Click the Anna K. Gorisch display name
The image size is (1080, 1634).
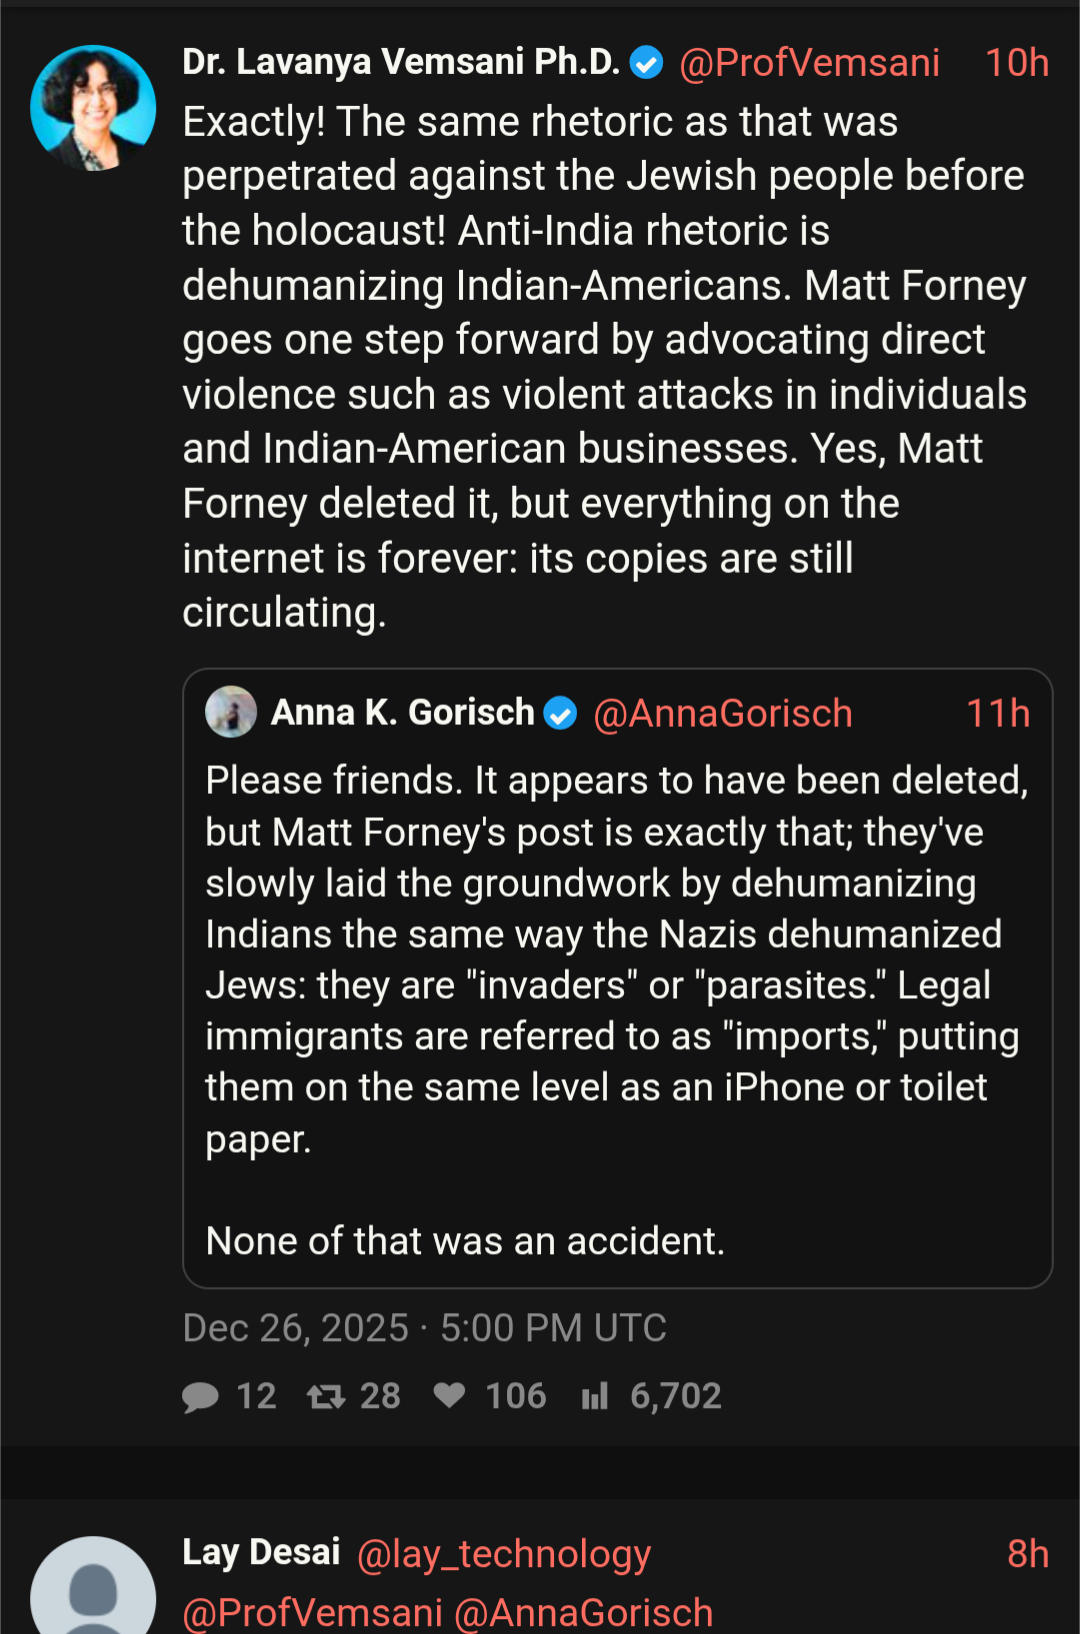tap(403, 713)
